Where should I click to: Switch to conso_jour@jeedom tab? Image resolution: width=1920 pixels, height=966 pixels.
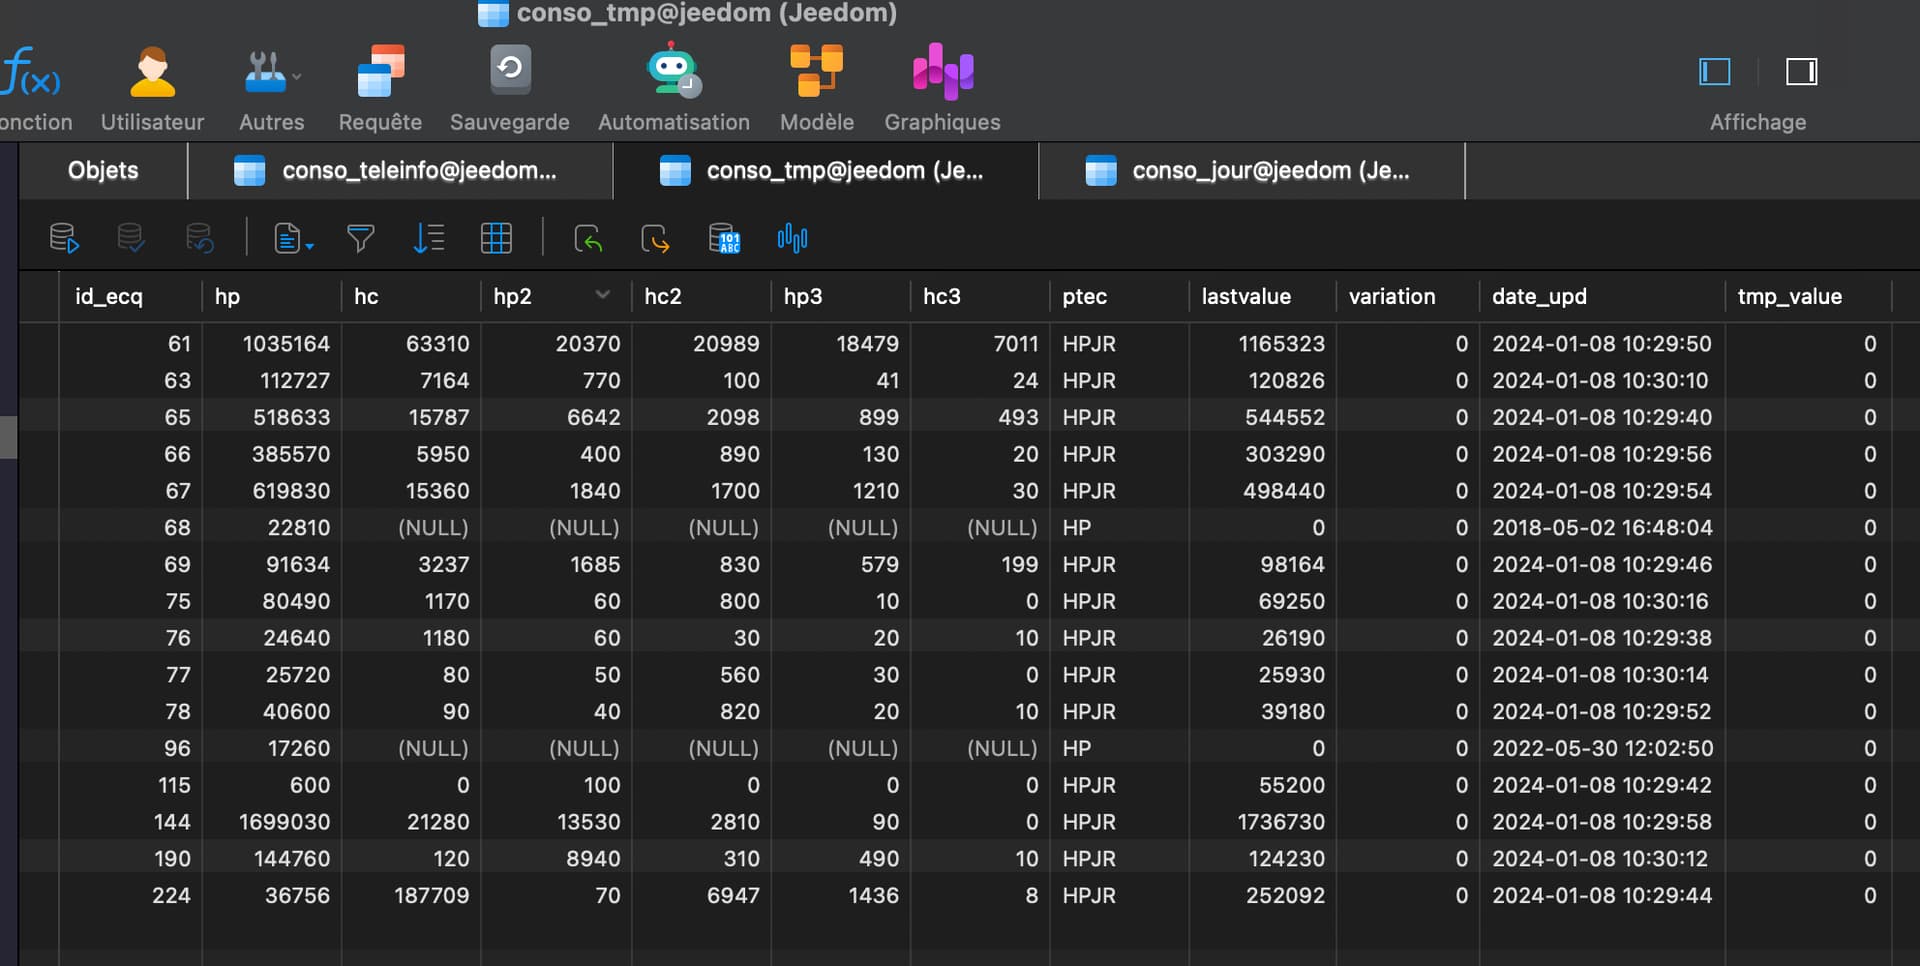1252,171
